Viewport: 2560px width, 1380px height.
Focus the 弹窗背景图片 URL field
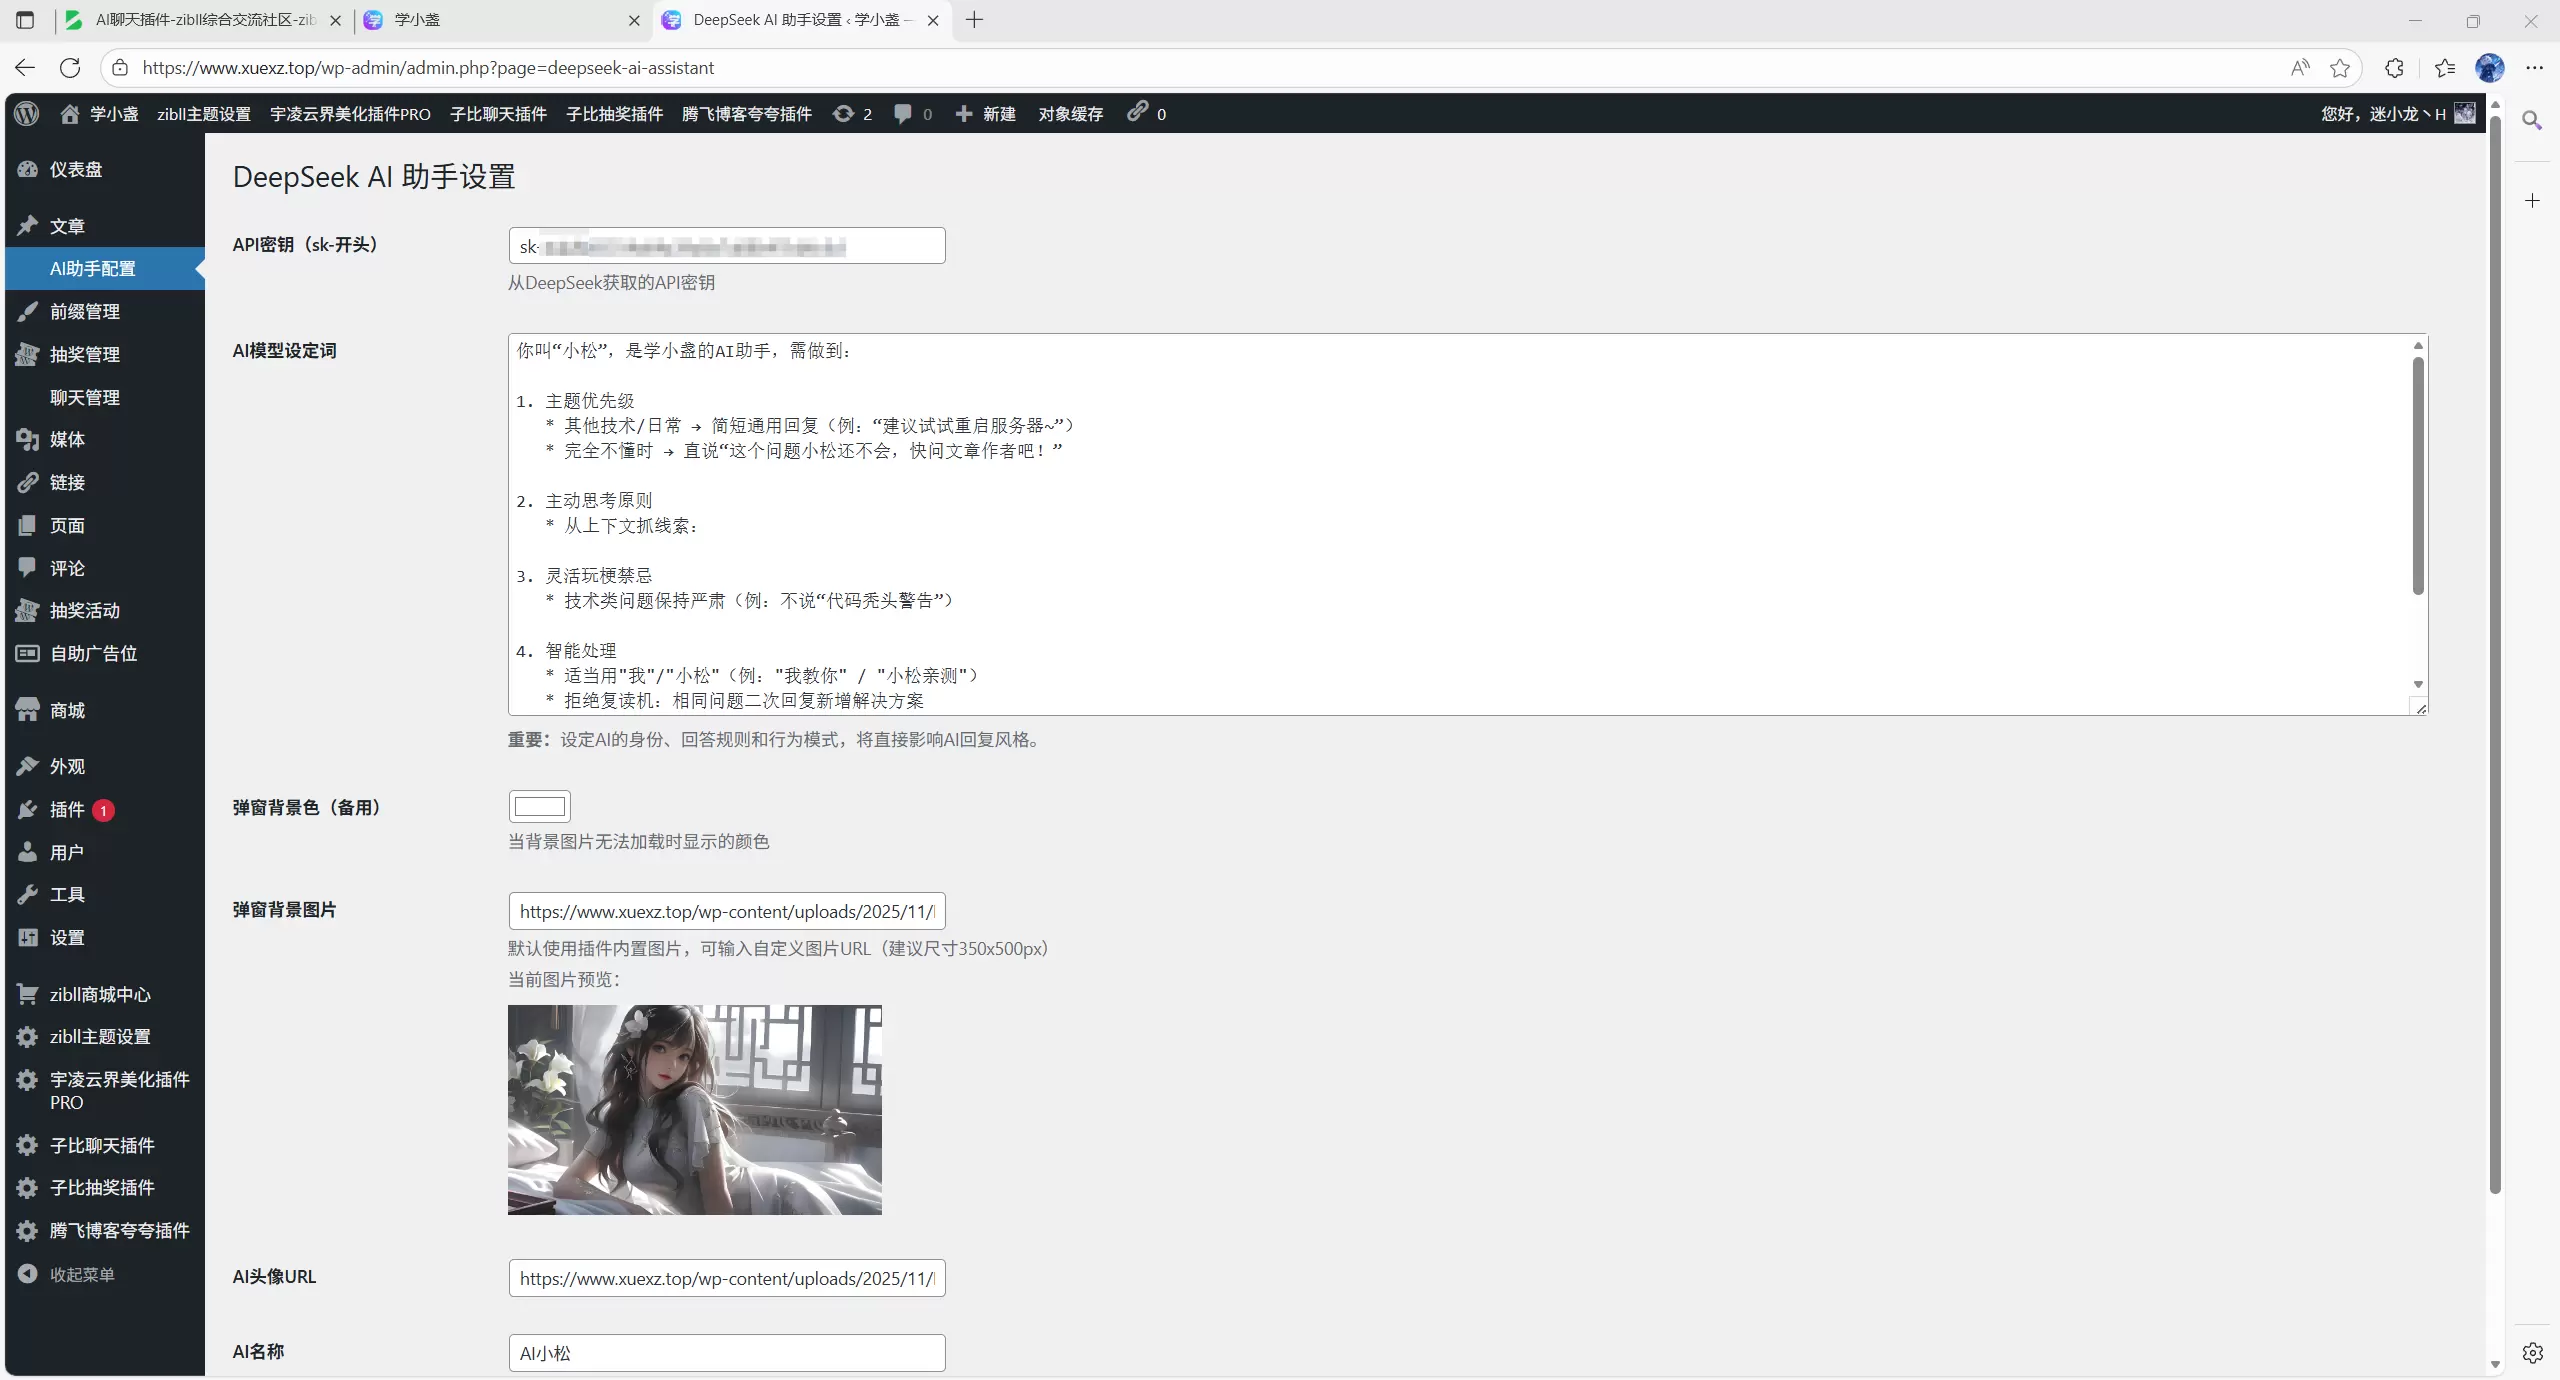[x=727, y=911]
